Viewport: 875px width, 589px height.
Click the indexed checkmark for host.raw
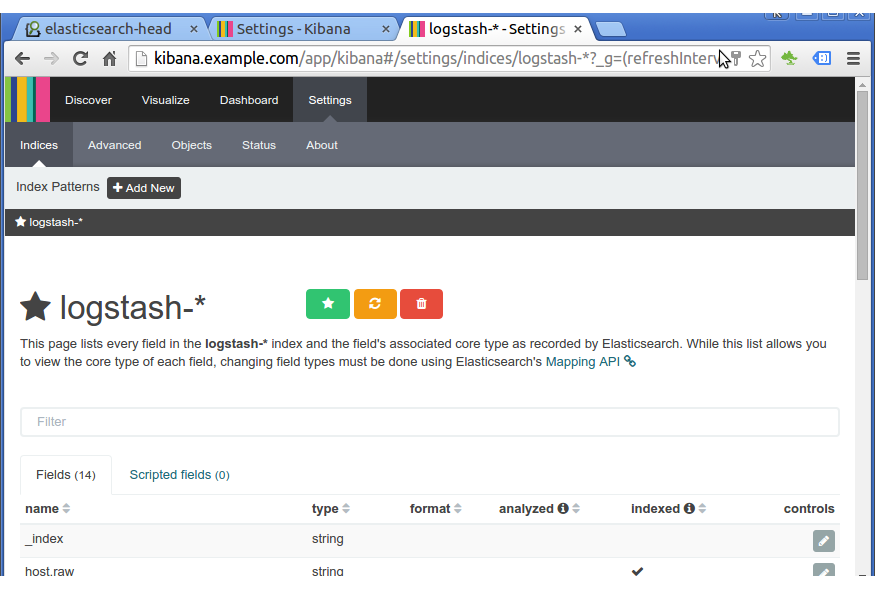(637, 571)
